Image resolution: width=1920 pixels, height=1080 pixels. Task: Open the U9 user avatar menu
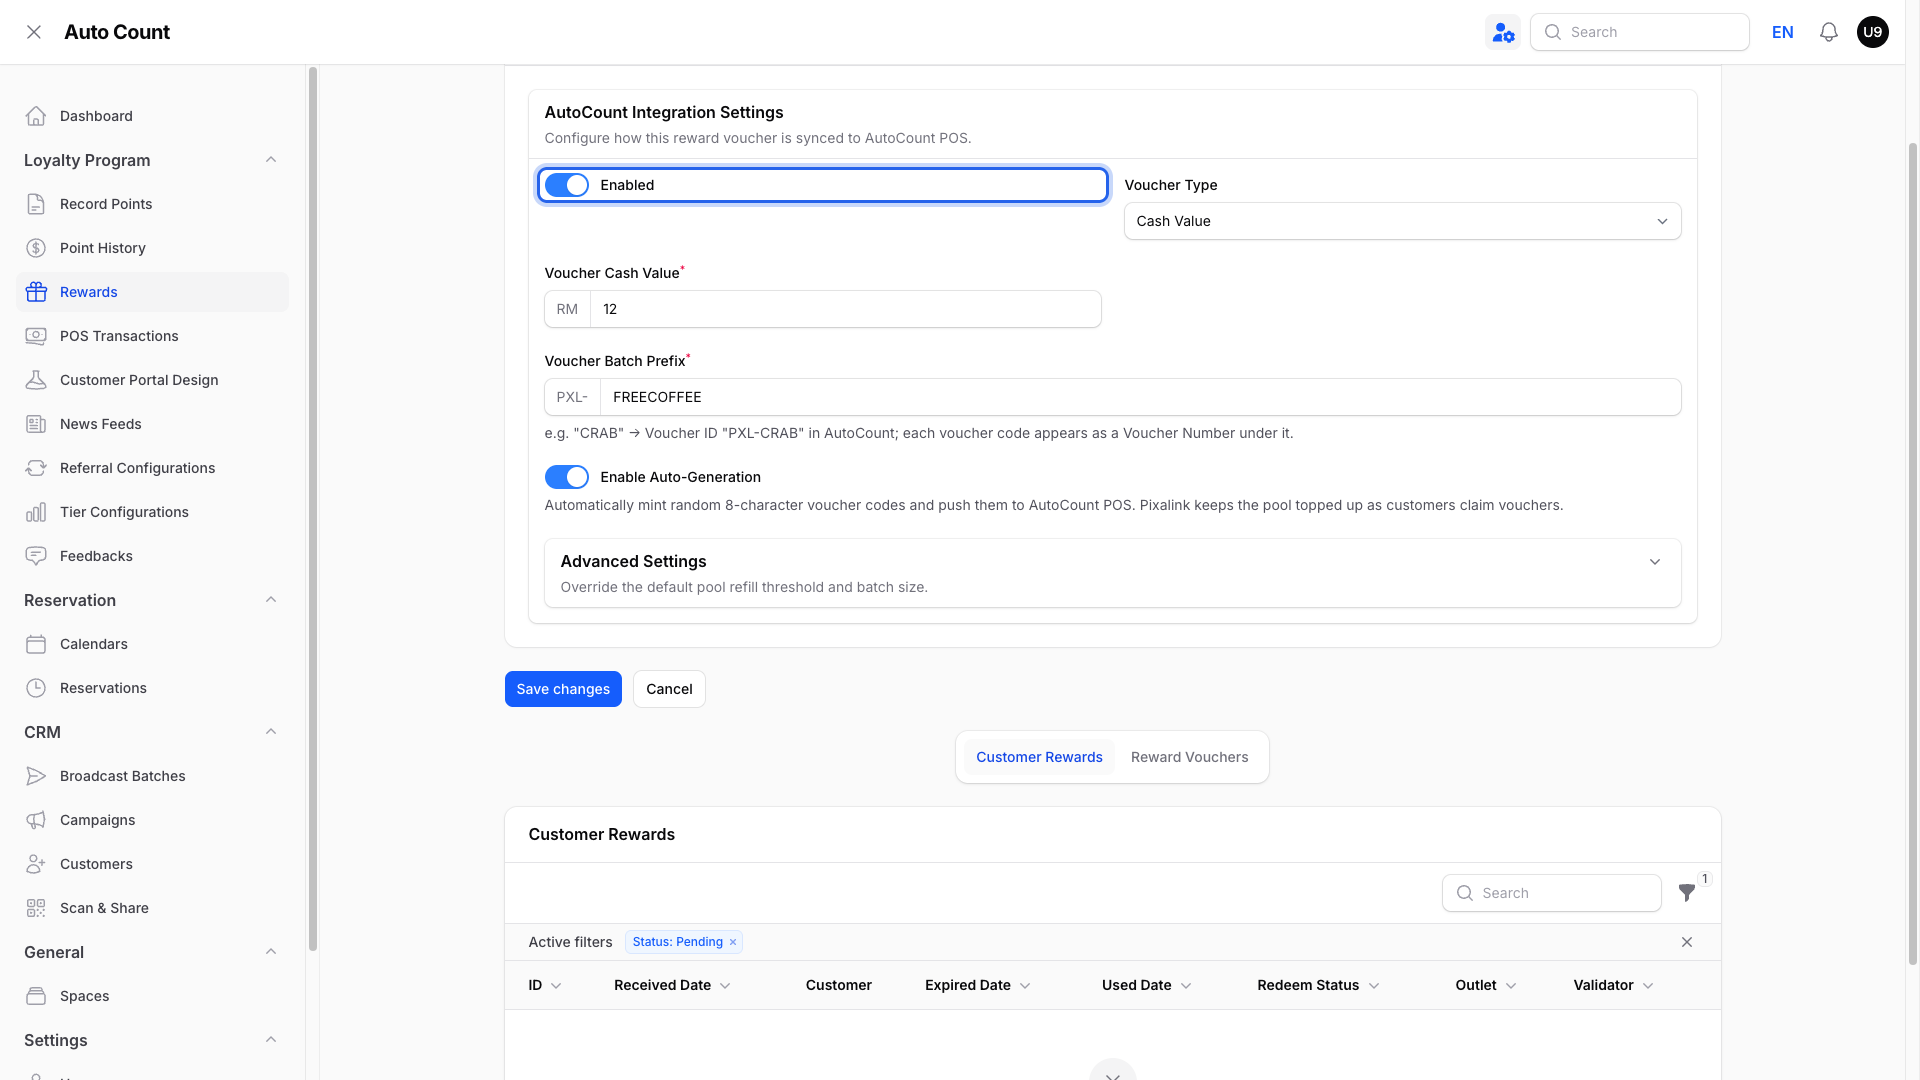(x=1873, y=32)
